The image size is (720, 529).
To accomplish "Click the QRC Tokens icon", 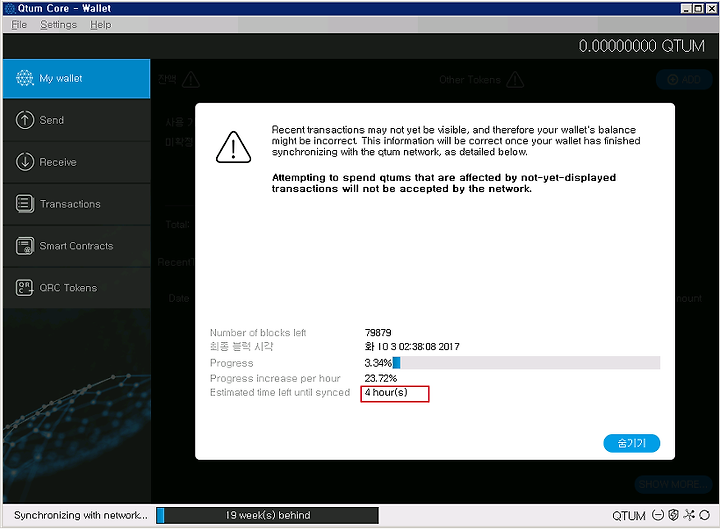I will [25, 288].
